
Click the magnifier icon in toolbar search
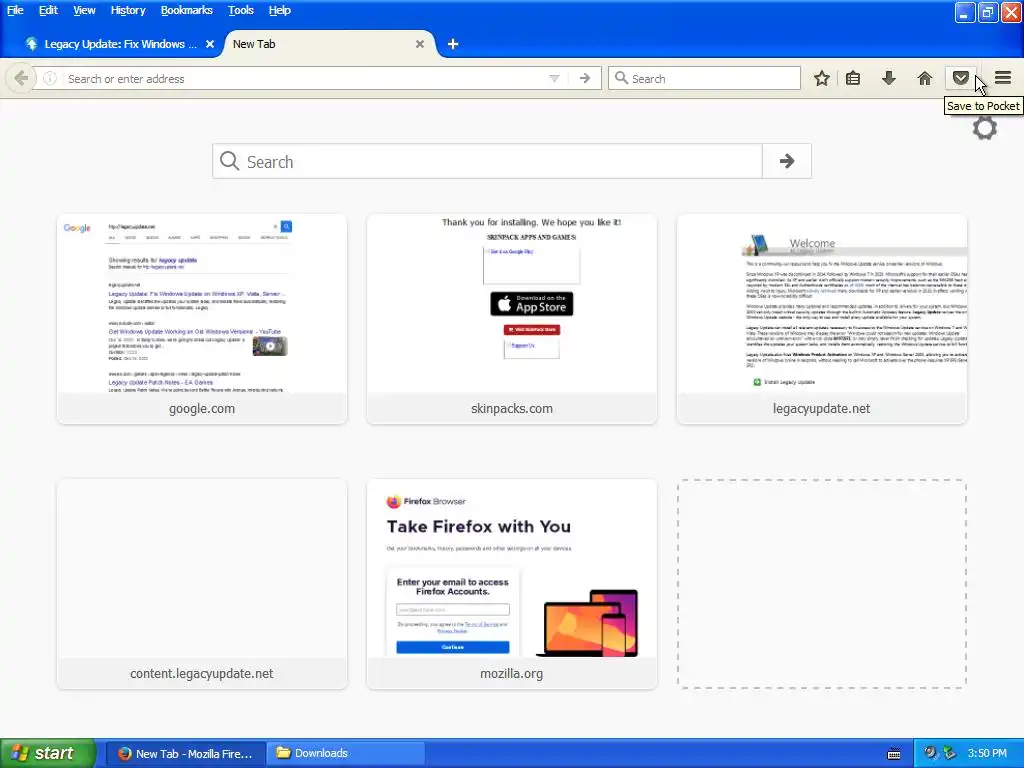(x=622, y=78)
